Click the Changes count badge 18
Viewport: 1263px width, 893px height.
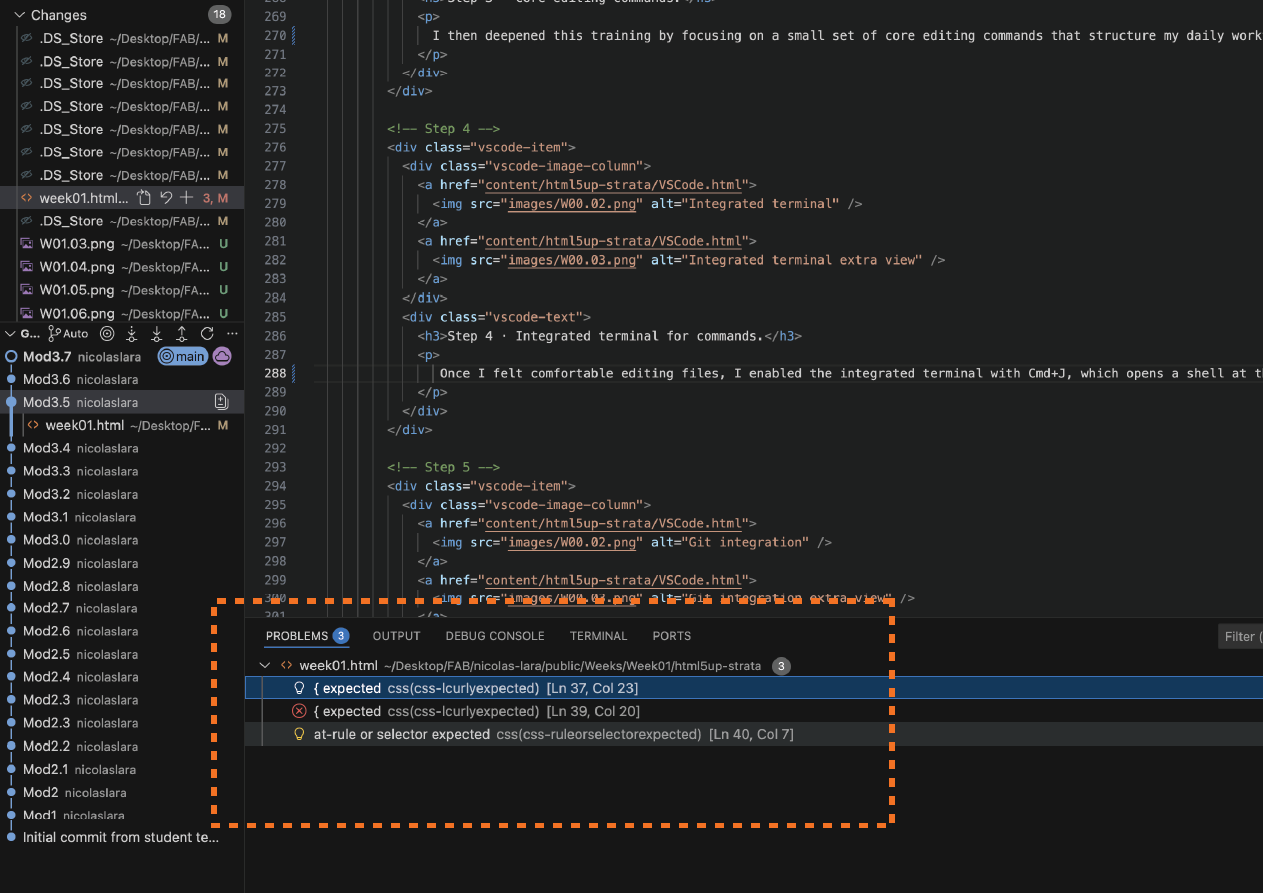tap(219, 15)
